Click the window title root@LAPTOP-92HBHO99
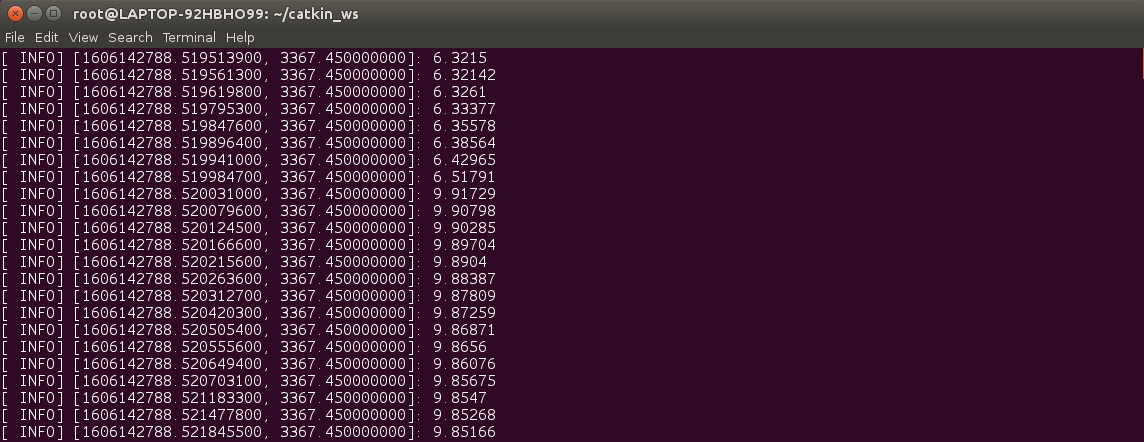Viewport: 1144px width, 442px height. (216, 14)
